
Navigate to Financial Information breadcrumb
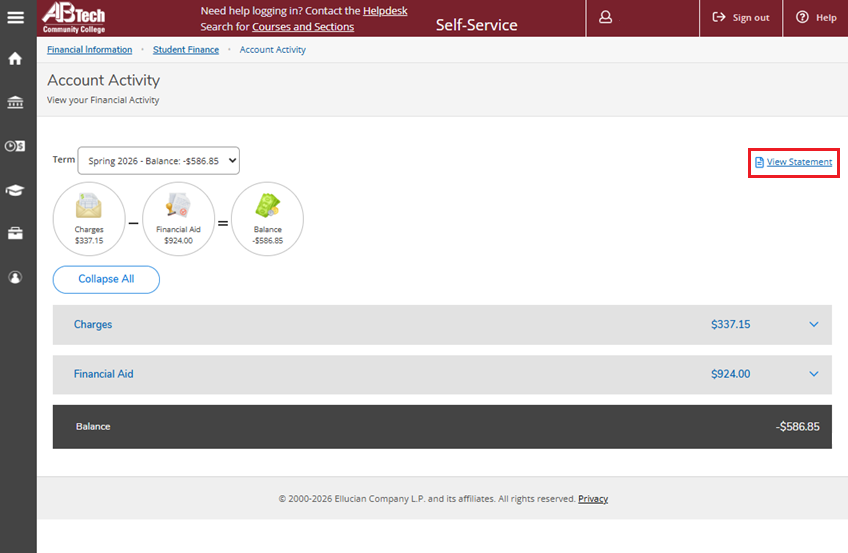pyautogui.click(x=89, y=50)
